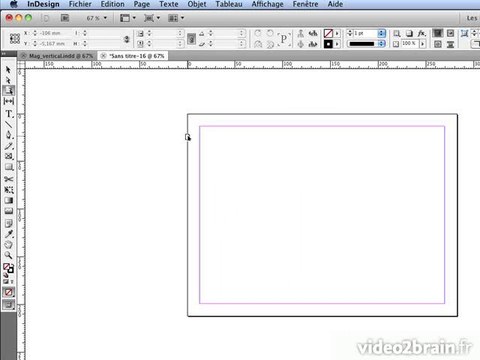Select the Direct Selection tool
Viewport: 480px width, 360px height.
point(8,80)
